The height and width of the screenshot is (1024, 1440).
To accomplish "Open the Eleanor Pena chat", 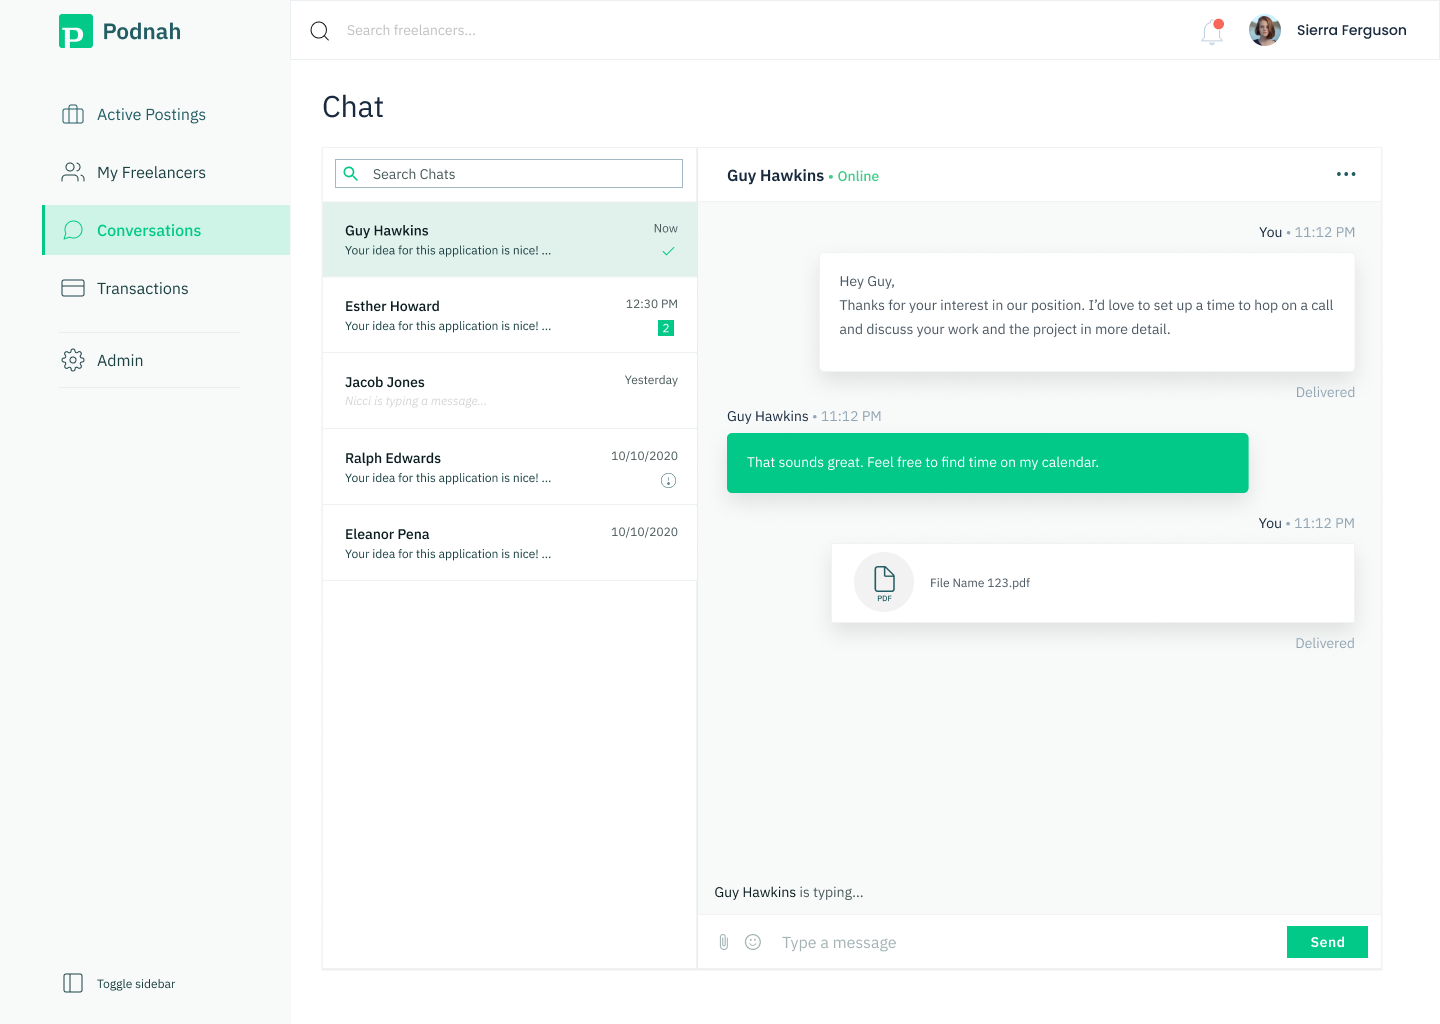I will [510, 543].
